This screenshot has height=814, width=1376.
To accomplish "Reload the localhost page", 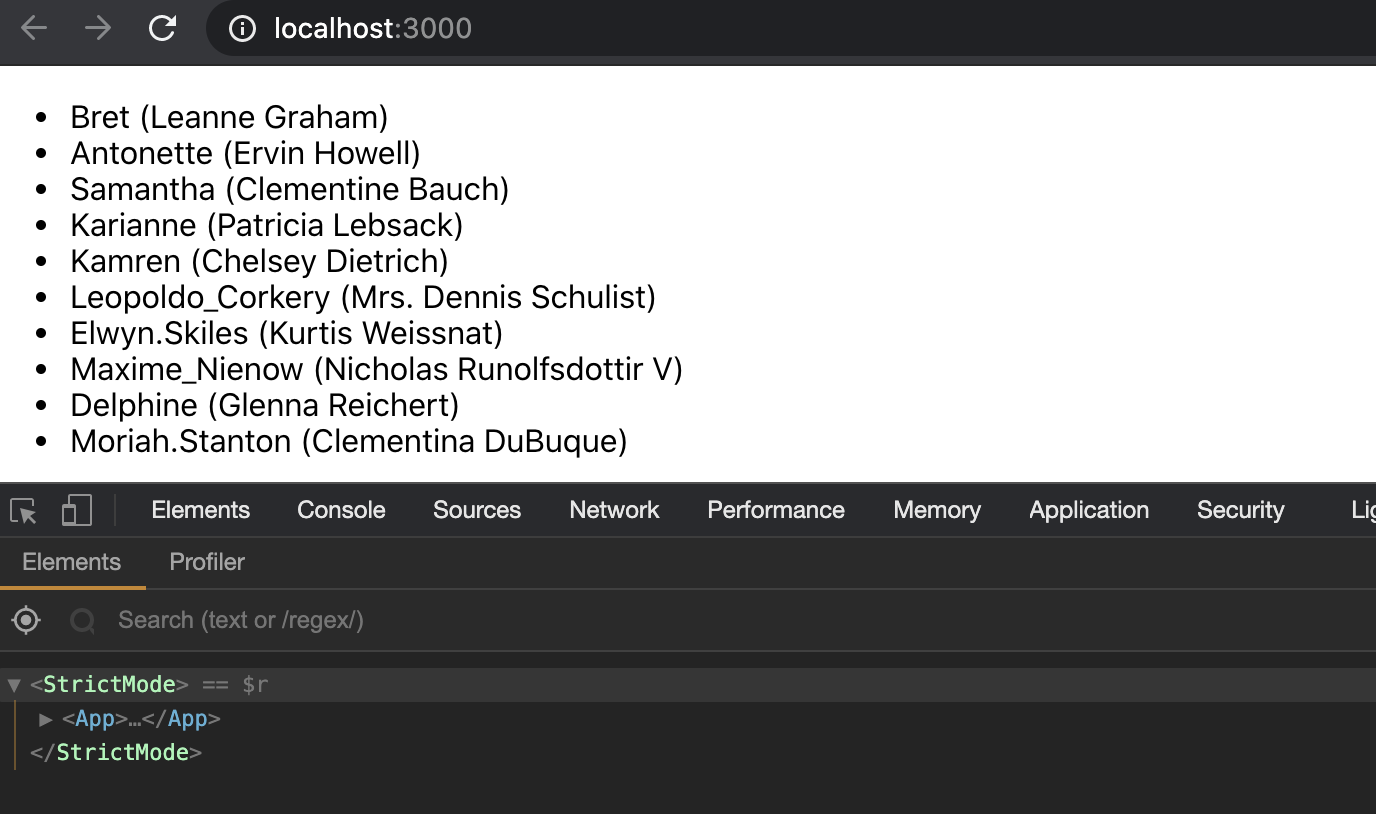I will pos(162,28).
